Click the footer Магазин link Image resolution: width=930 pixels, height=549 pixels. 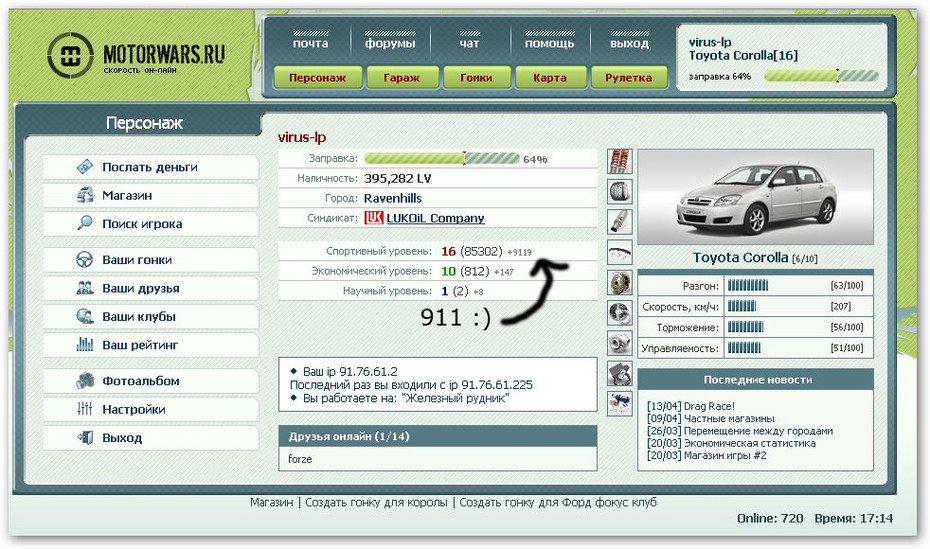(x=272, y=502)
